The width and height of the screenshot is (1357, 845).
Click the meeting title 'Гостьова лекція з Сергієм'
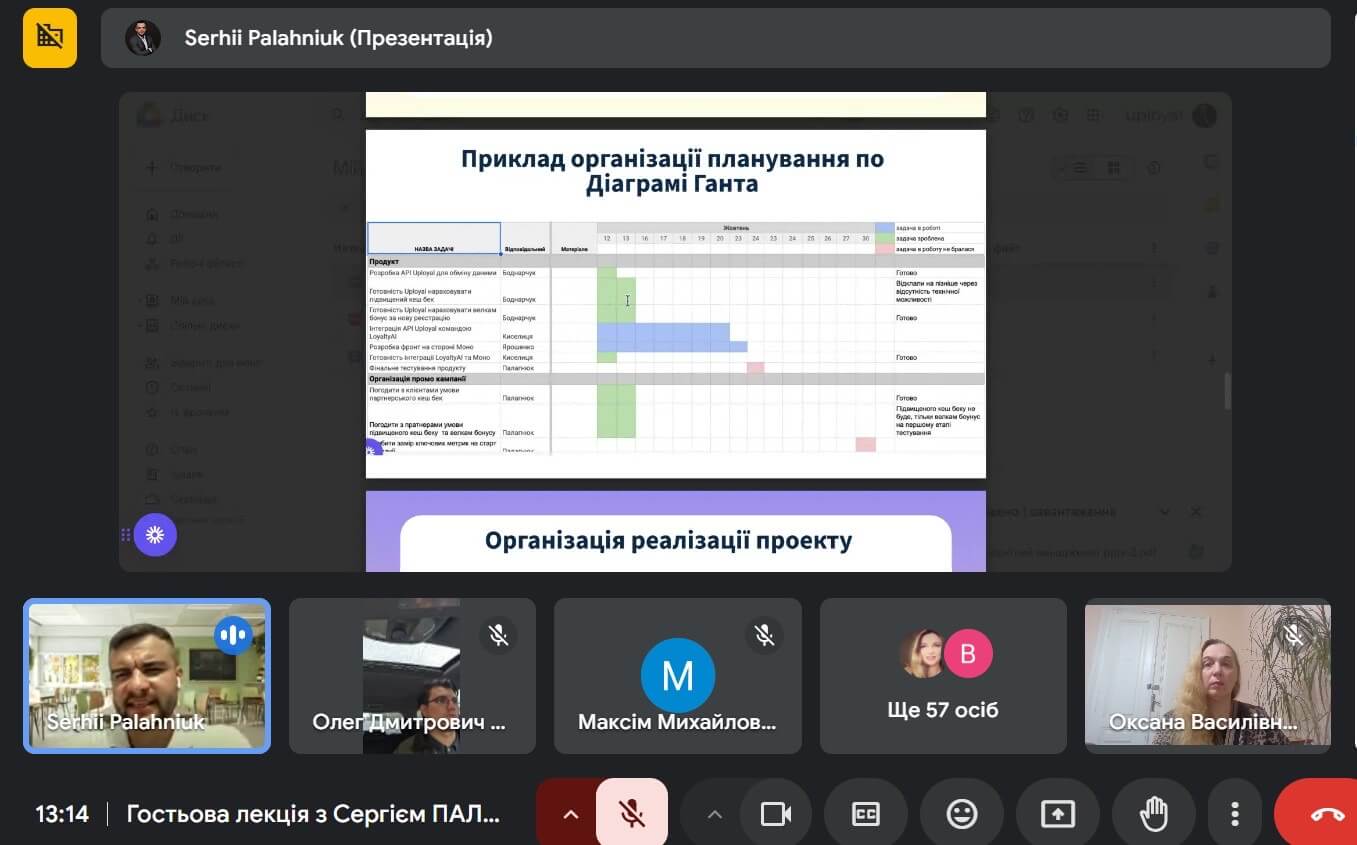[x=312, y=814]
